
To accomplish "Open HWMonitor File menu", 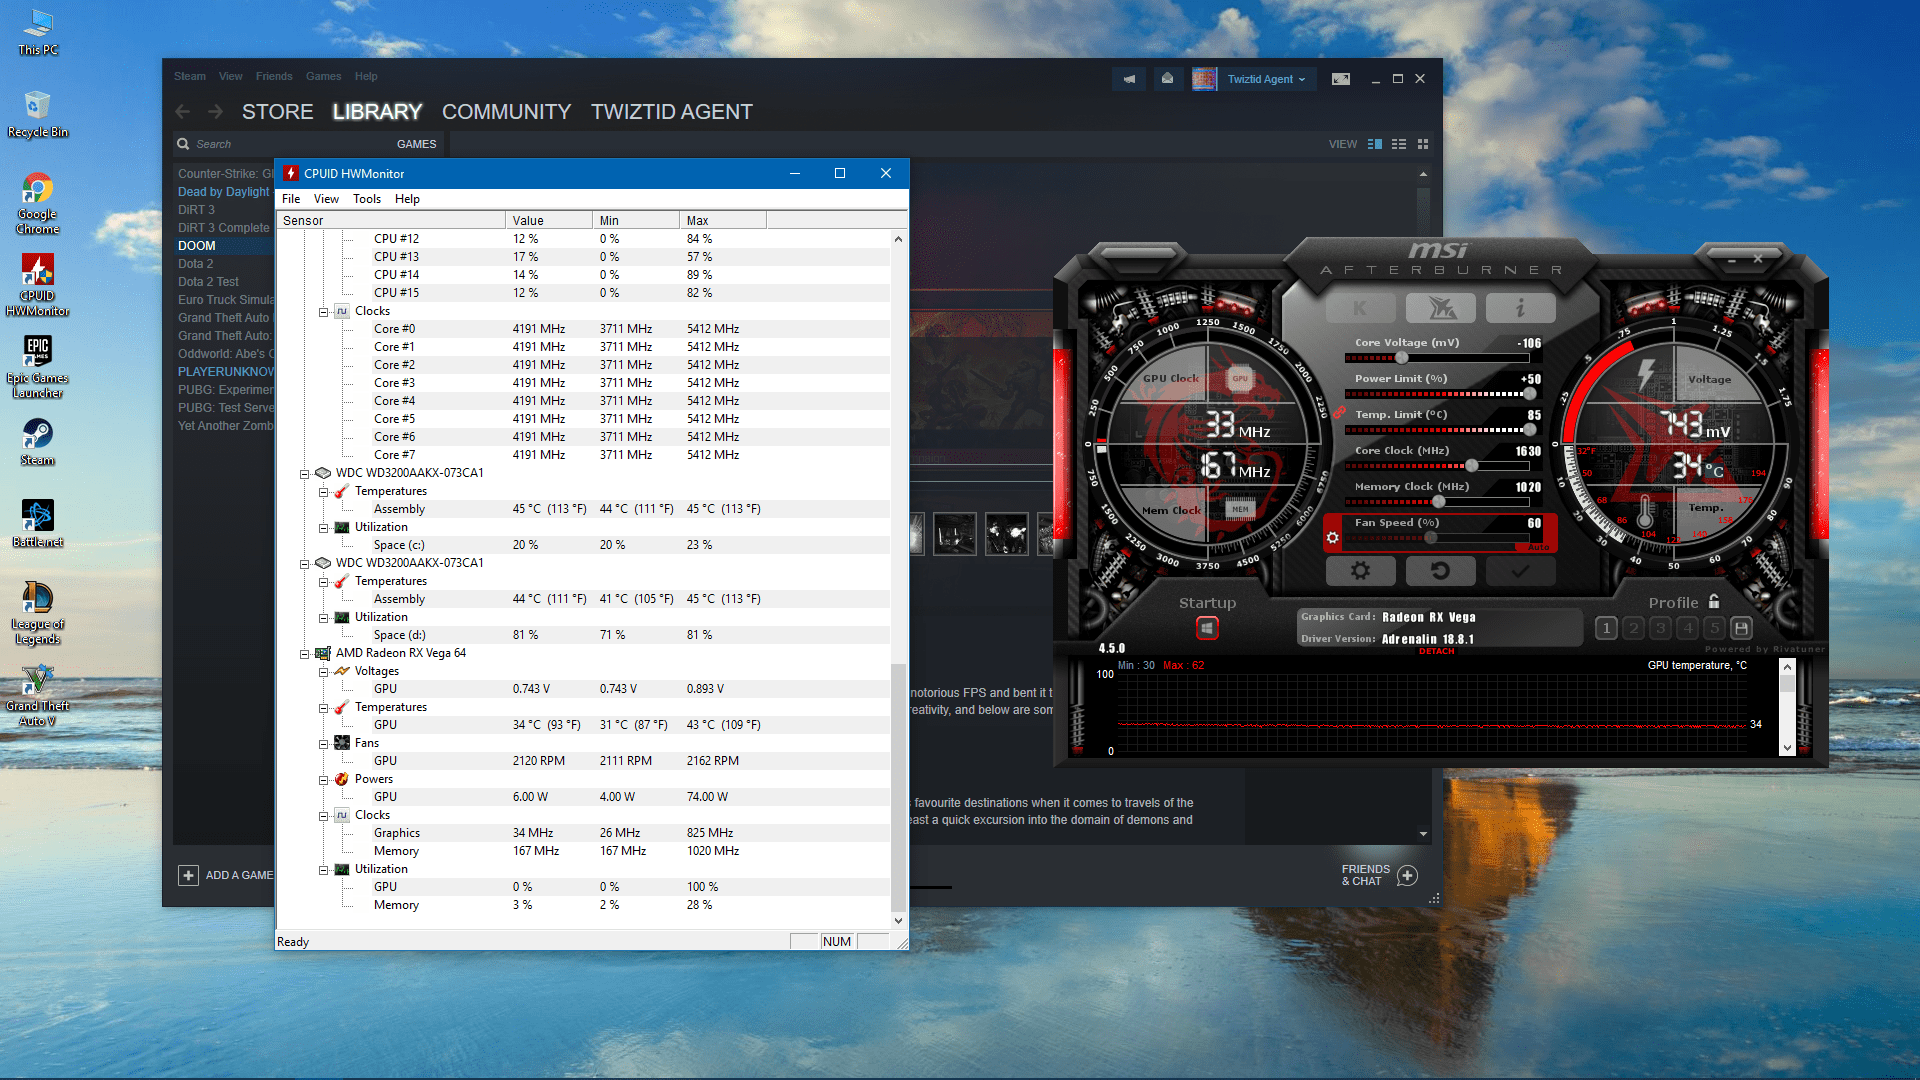I will 291,199.
